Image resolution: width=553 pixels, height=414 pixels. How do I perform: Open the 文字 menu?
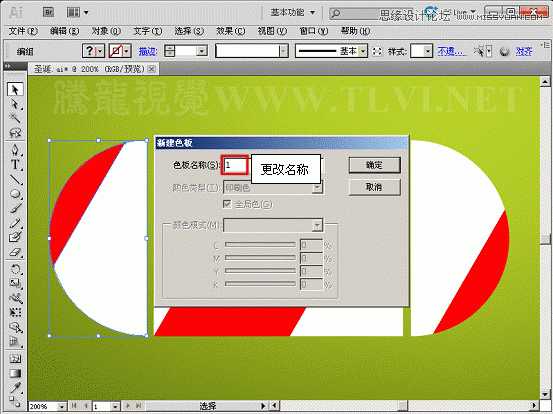(x=147, y=31)
